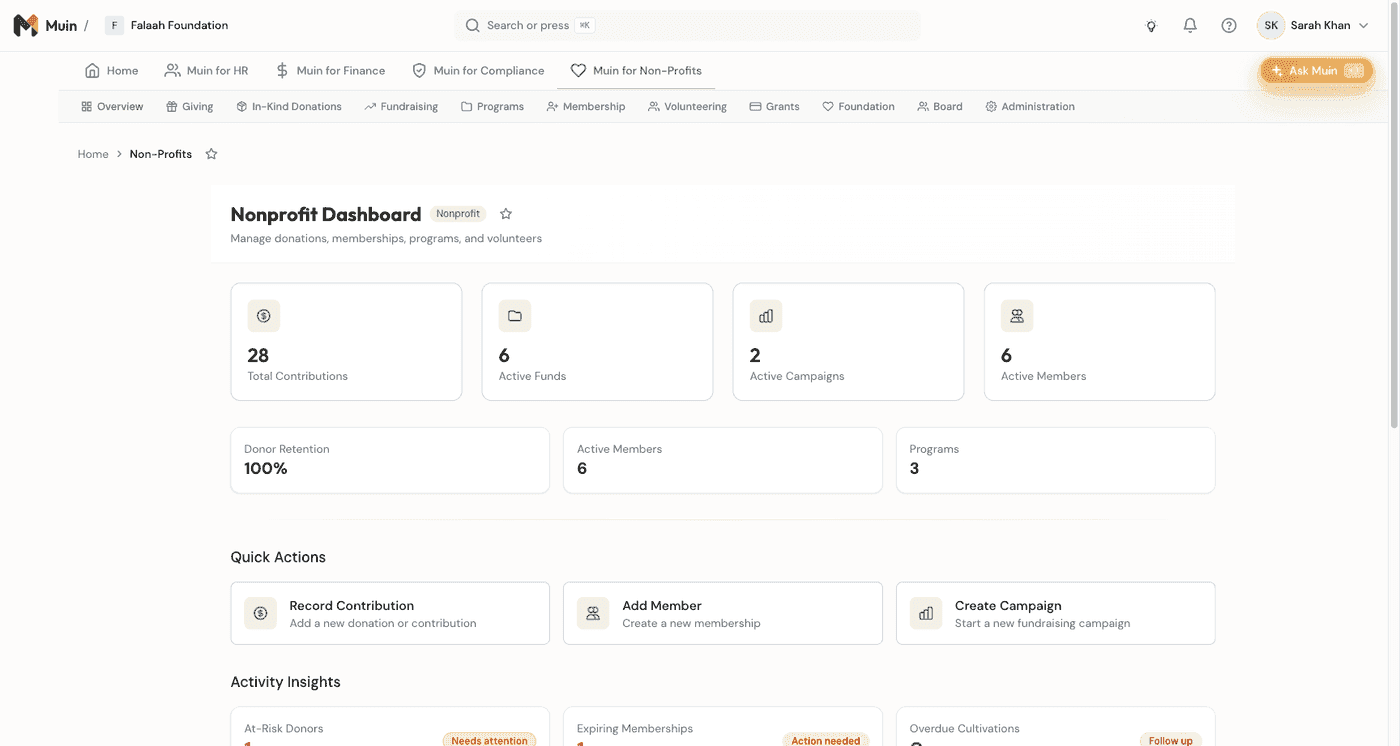Click the SK profile avatar
Screen dimensions: 1400x746
pyautogui.click(x=1270, y=25)
